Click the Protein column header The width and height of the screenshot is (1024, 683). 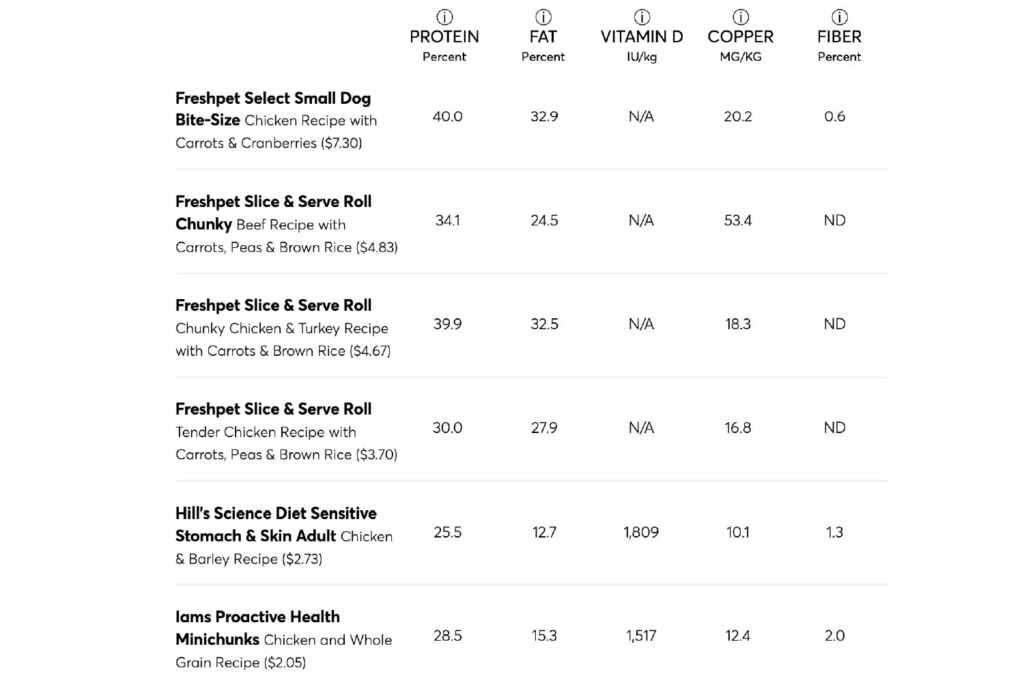click(x=444, y=37)
